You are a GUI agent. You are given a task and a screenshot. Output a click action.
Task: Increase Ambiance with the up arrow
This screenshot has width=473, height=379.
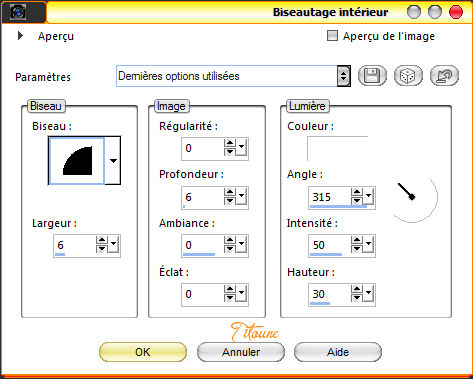click(230, 240)
